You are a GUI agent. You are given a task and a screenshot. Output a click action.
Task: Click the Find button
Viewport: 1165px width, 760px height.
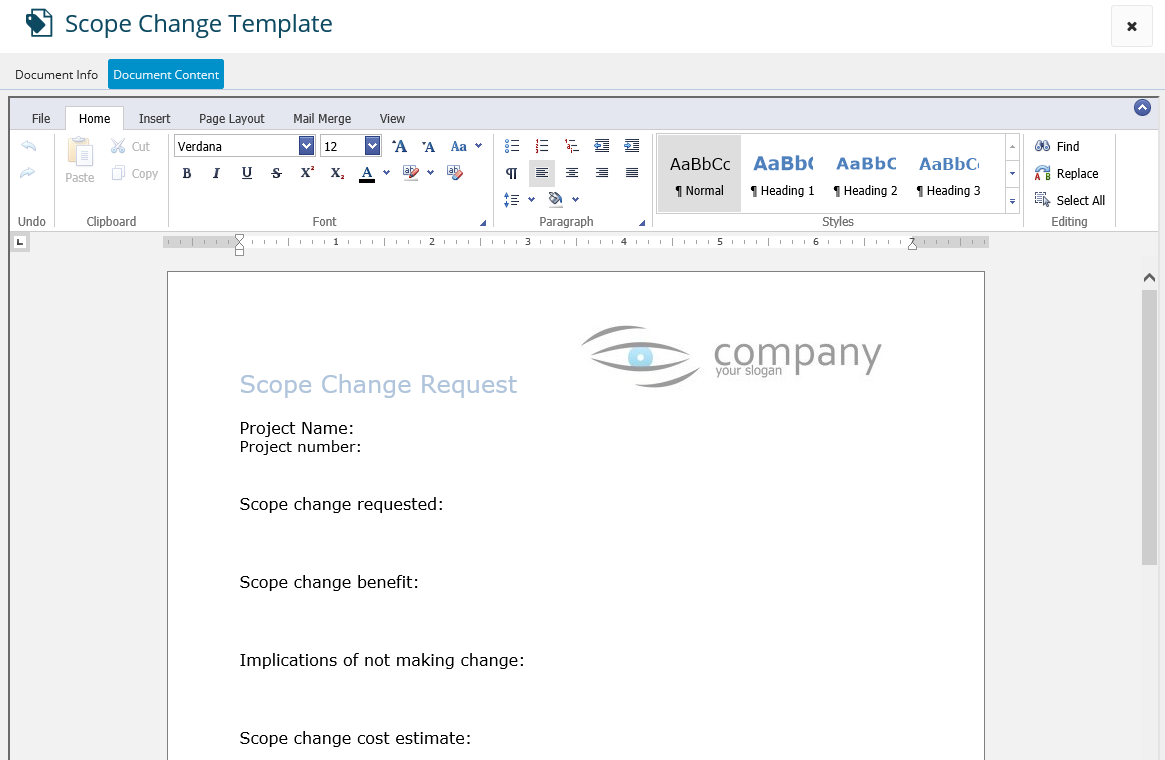pyautogui.click(x=1057, y=146)
